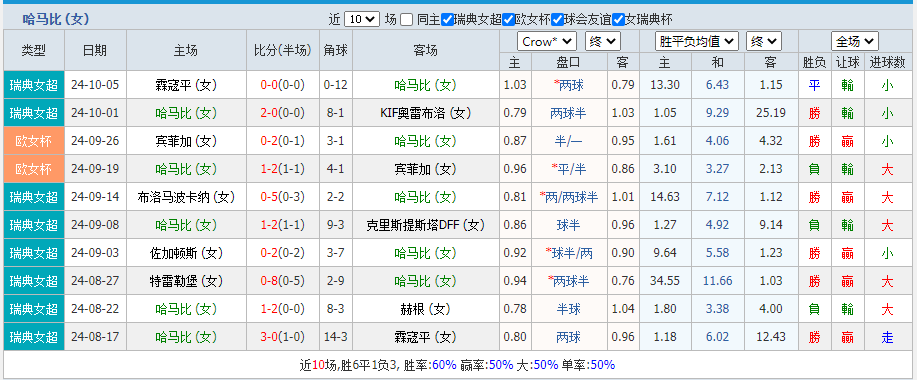This screenshot has height=380, width=917.
Task: Click the away odds value 25.19
Action: (x=770, y=113)
